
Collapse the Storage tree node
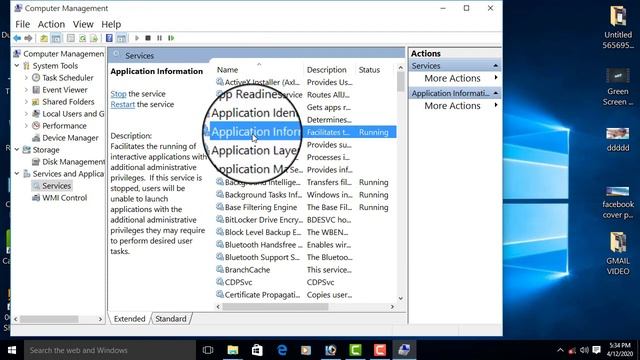point(17,150)
